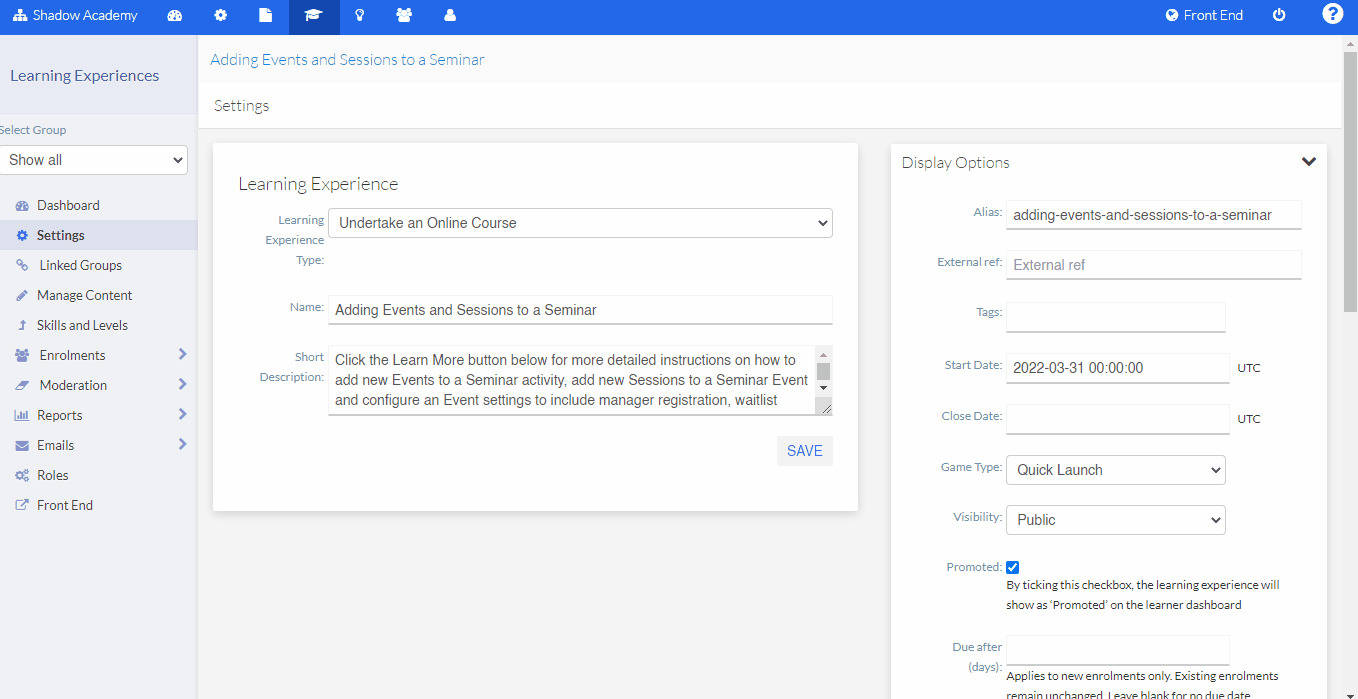Open the Show all group selector

[x=94, y=159]
